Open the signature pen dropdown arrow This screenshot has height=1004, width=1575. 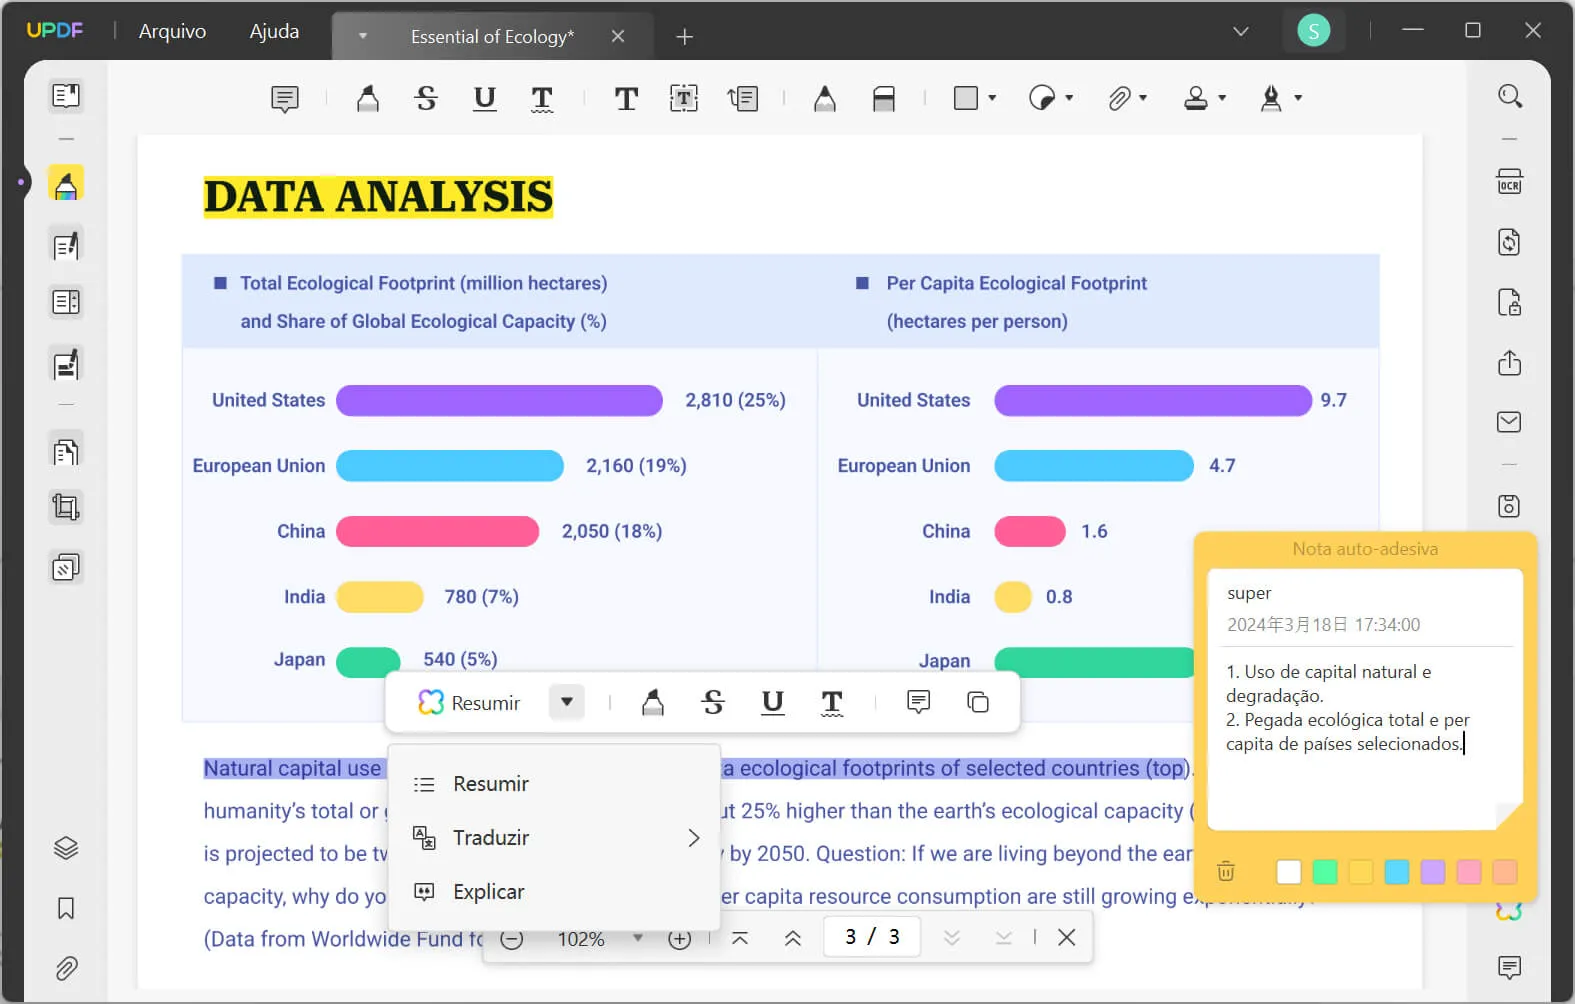[1298, 98]
